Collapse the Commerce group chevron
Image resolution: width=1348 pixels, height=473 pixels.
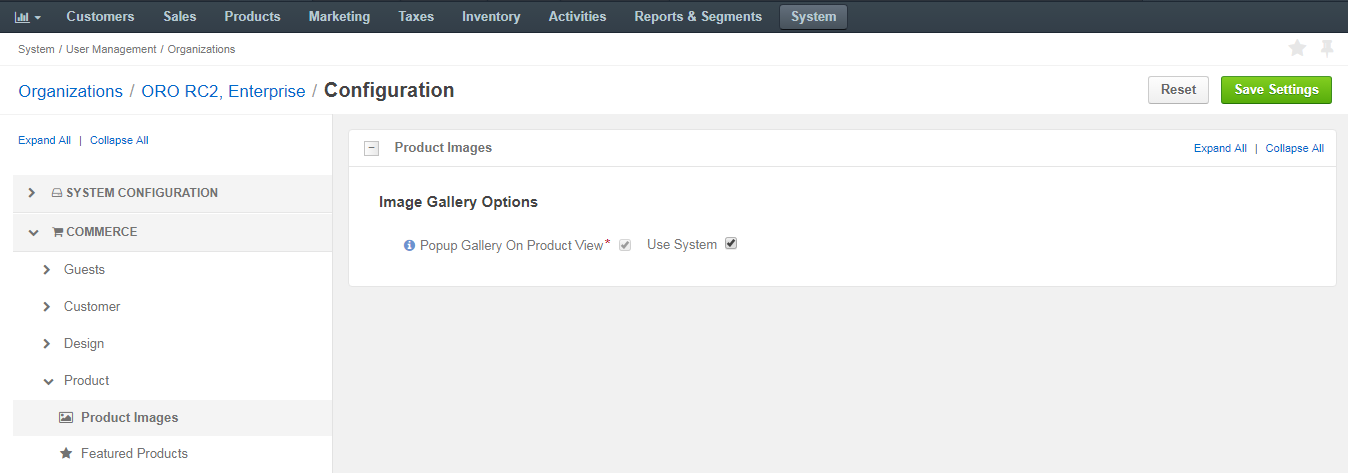33,232
